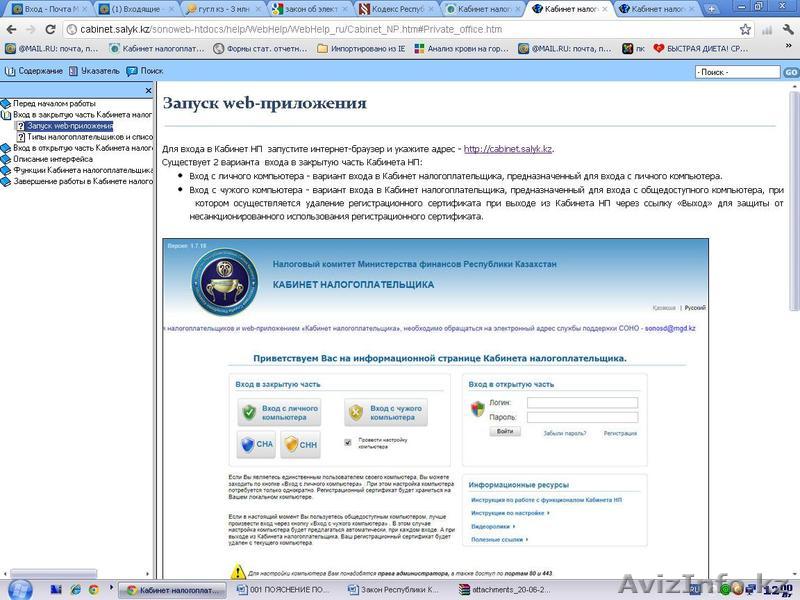This screenshot has width=800, height=600.
Task: Click the bookmark star in address bar
Action: tap(745, 29)
